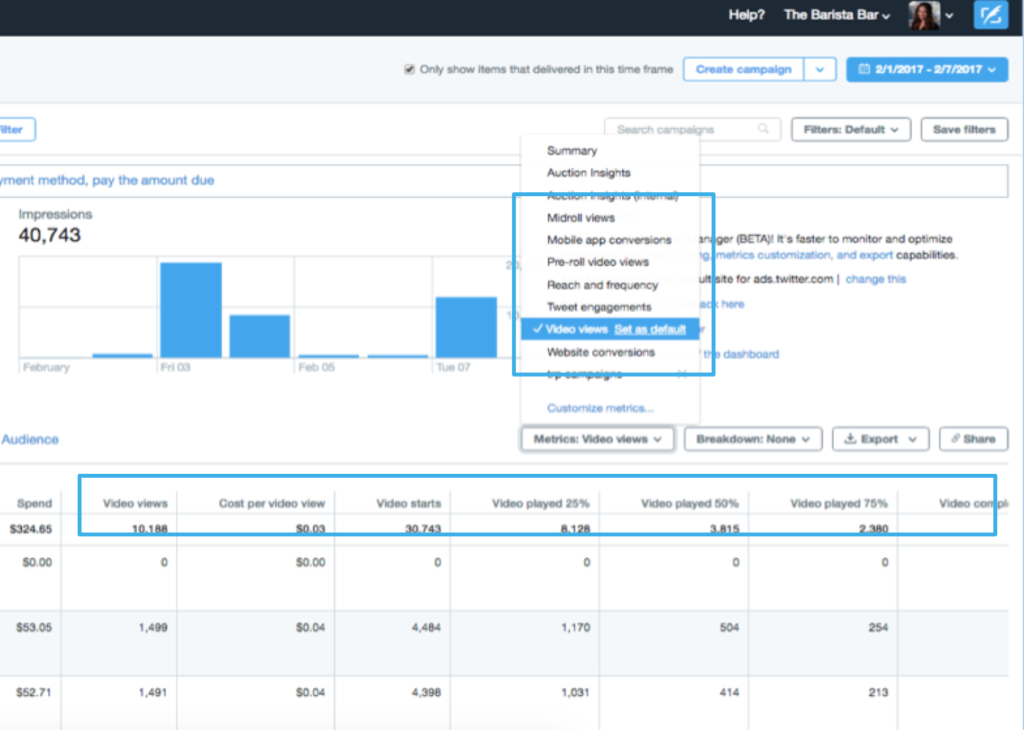Click the tallest Impressions chart bar near Fri 03

(x=190, y=310)
